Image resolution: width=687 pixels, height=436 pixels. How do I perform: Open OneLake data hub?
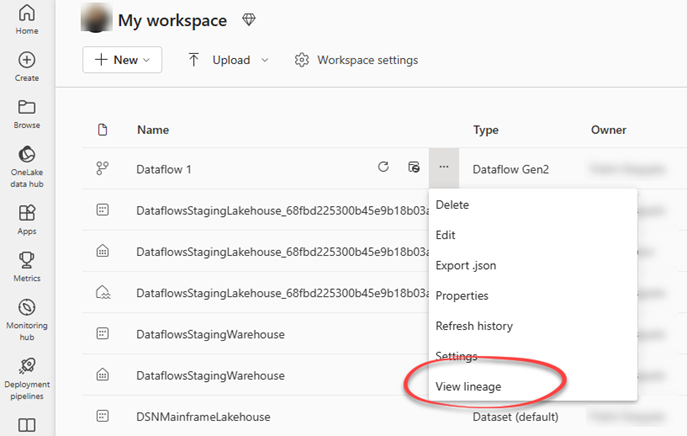(x=27, y=167)
